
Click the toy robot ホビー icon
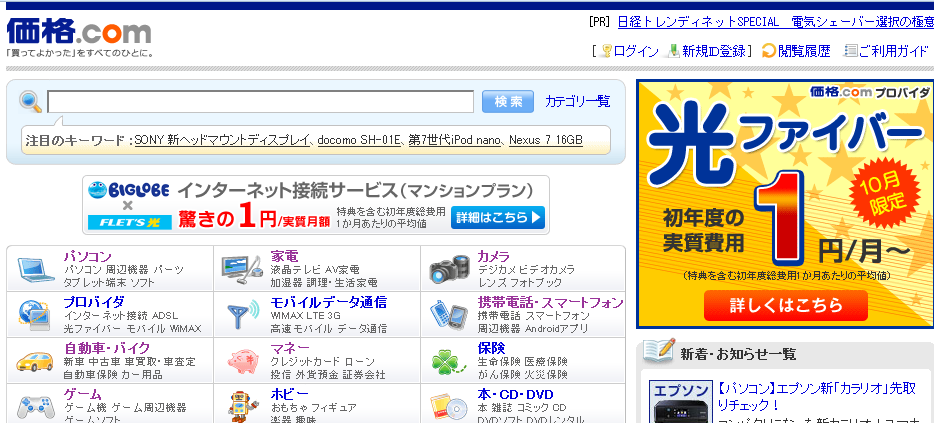tap(243, 407)
